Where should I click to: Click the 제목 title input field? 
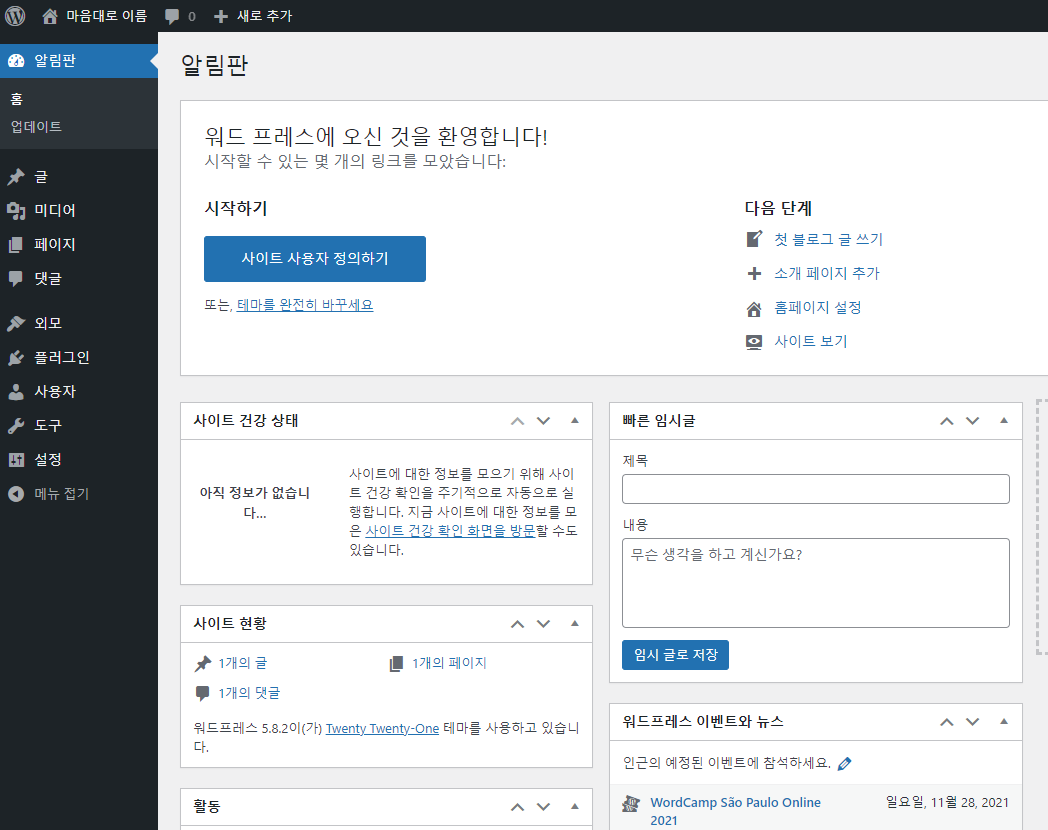click(x=815, y=489)
